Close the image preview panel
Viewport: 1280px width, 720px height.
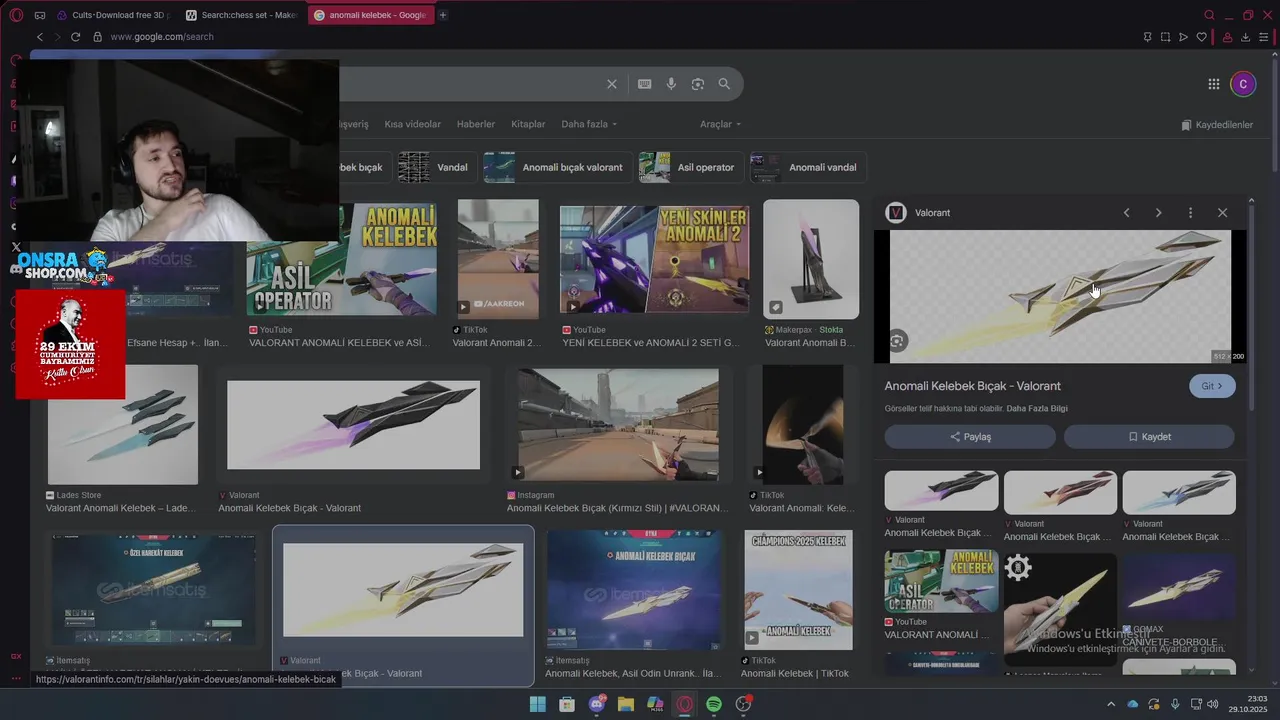1222,213
